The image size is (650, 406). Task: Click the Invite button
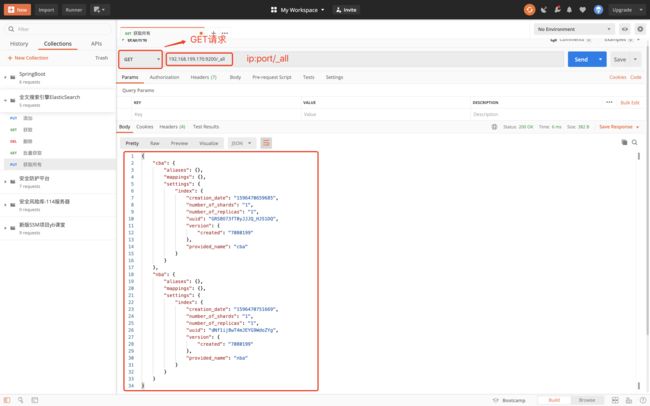(346, 10)
